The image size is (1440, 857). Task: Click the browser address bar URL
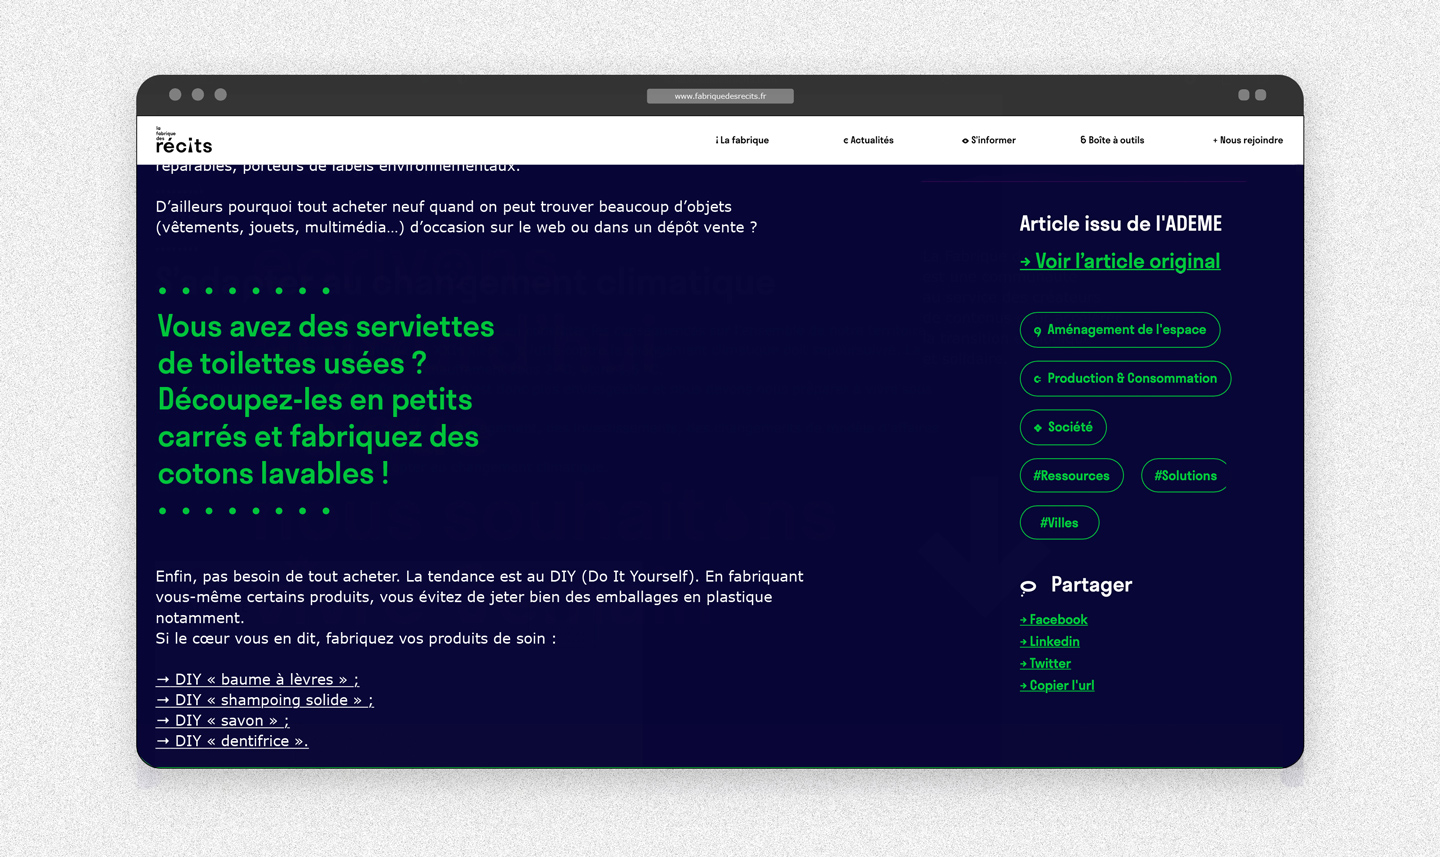click(720, 96)
